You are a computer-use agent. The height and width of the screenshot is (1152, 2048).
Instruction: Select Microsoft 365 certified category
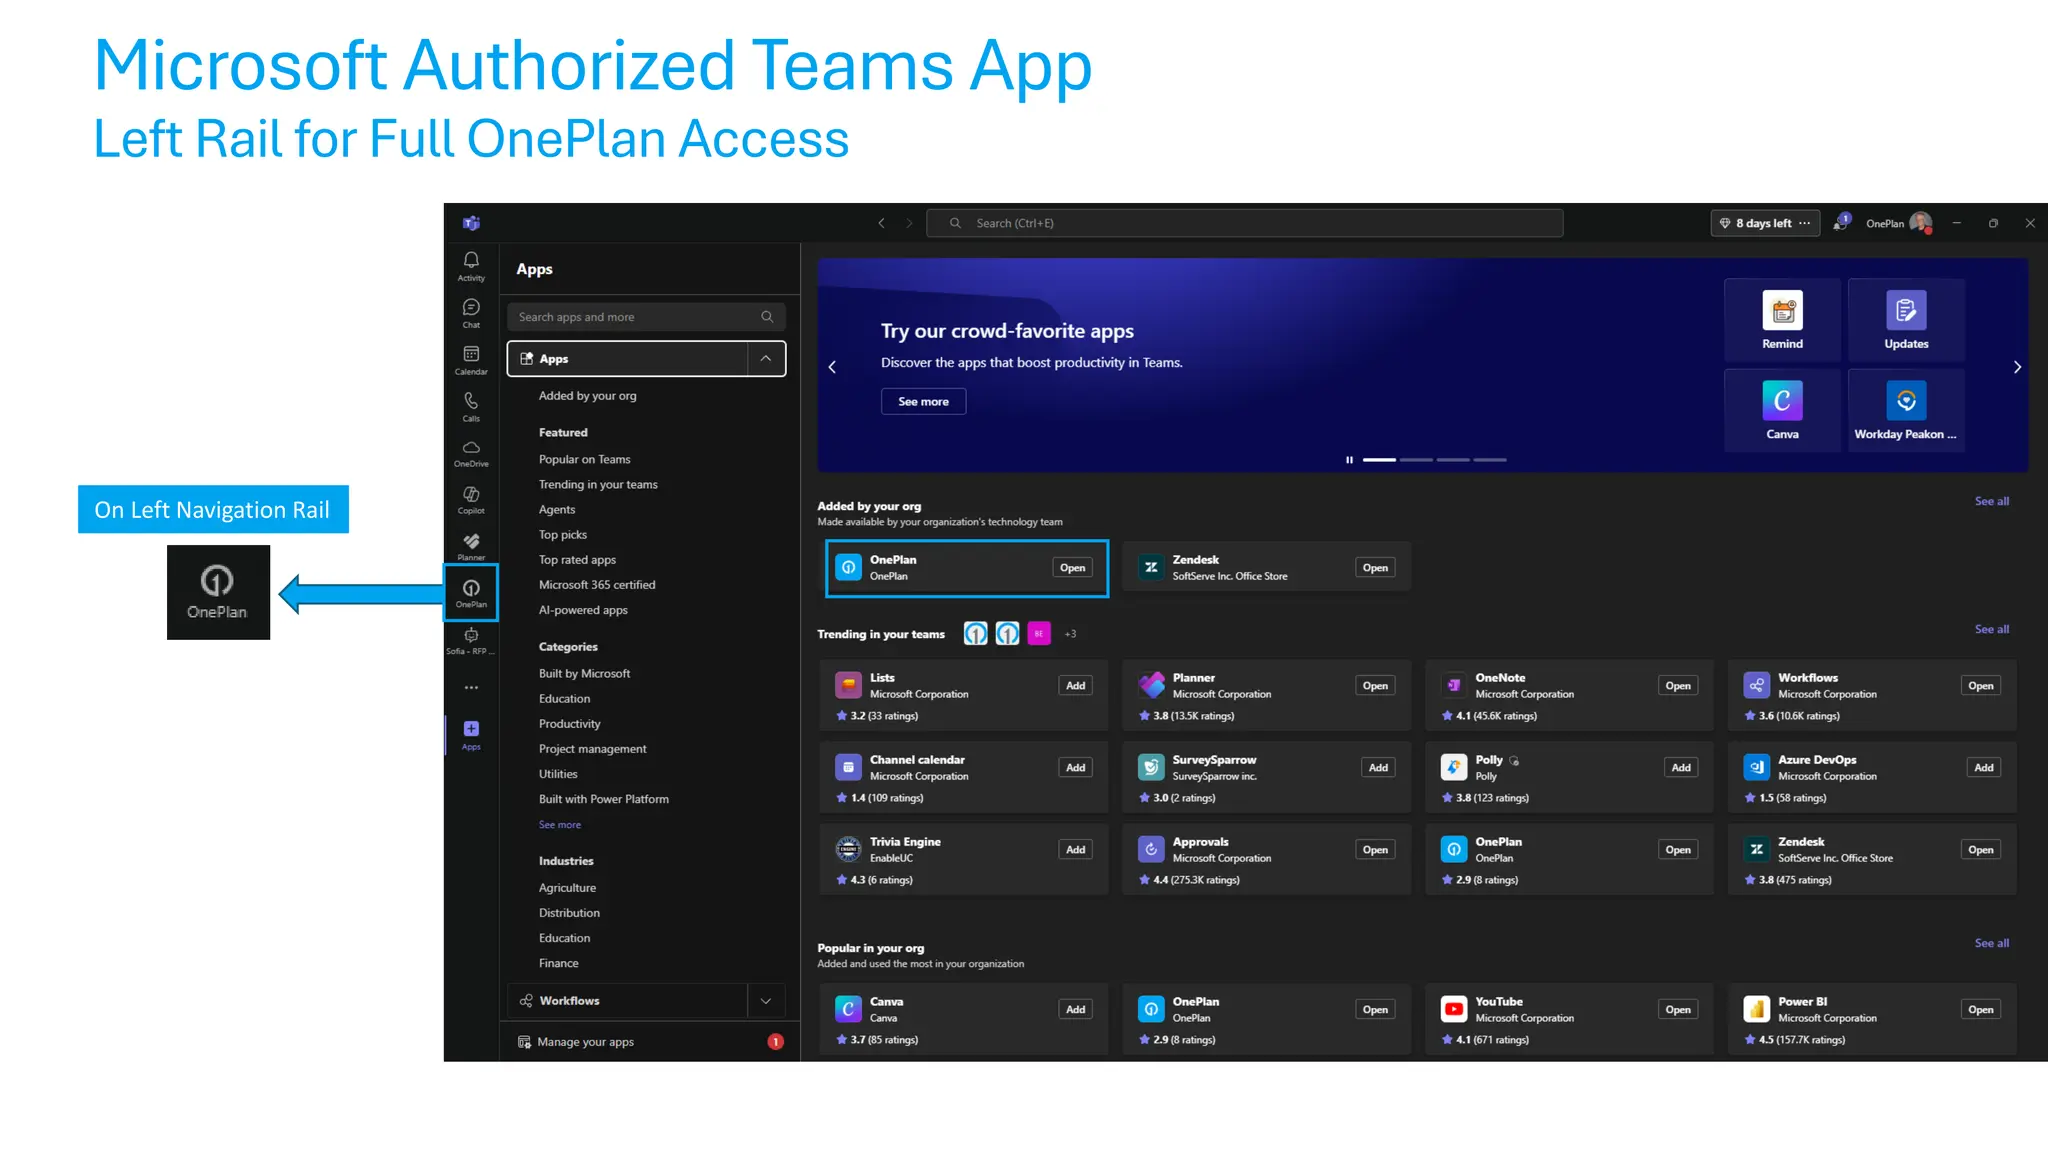[597, 585]
